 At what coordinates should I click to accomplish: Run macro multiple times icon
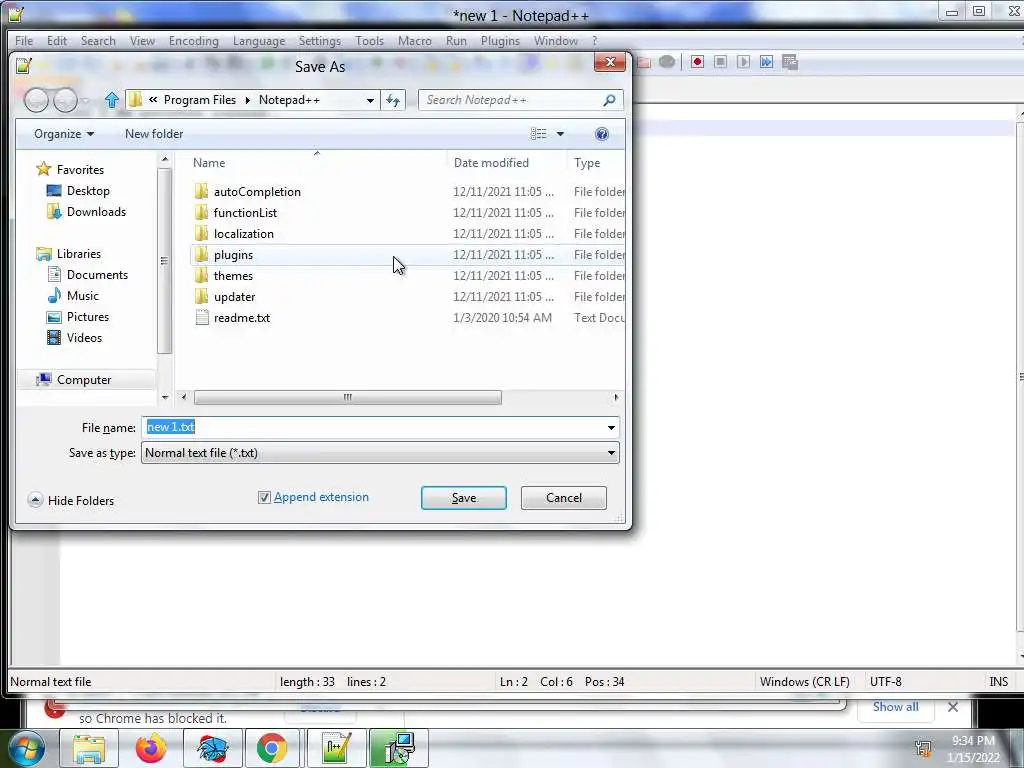pos(767,62)
